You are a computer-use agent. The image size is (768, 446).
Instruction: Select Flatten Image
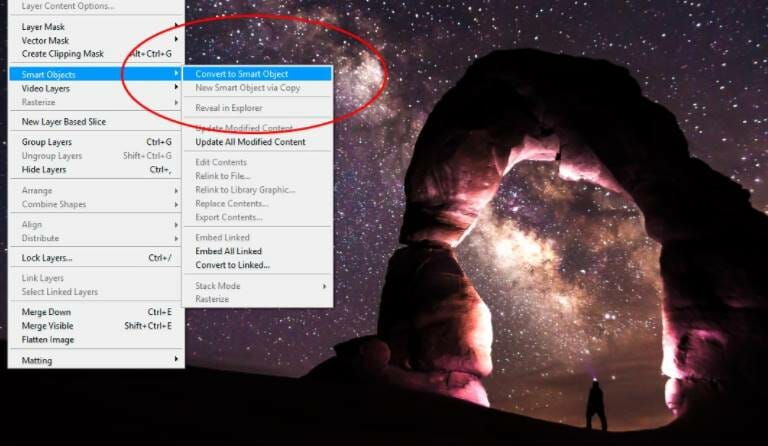(96, 340)
